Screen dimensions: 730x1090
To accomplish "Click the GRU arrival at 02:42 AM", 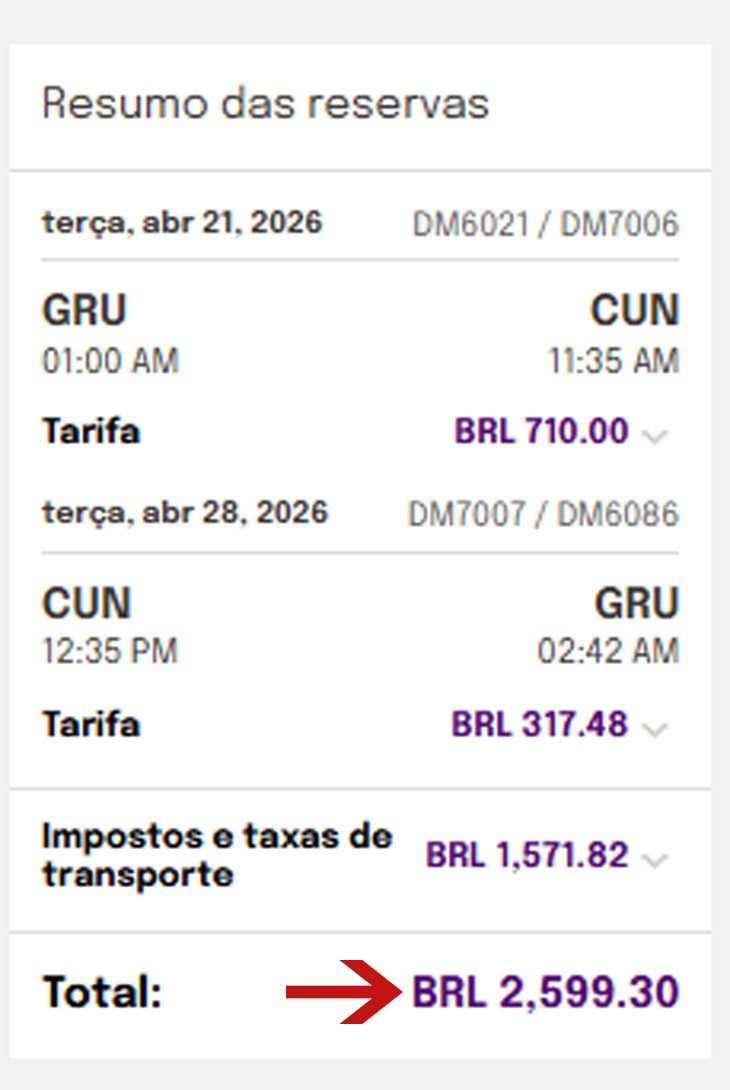I will click(x=637, y=603).
